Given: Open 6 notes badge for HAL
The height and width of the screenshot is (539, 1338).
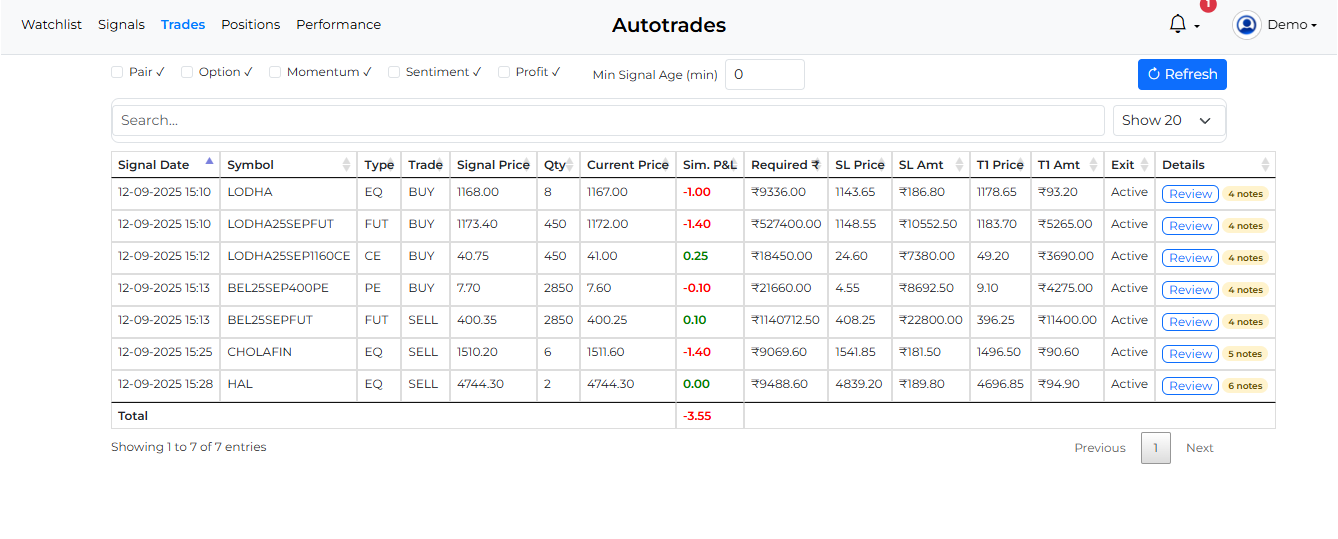Looking at the screenshot, I should click(x=1245, y=386).
